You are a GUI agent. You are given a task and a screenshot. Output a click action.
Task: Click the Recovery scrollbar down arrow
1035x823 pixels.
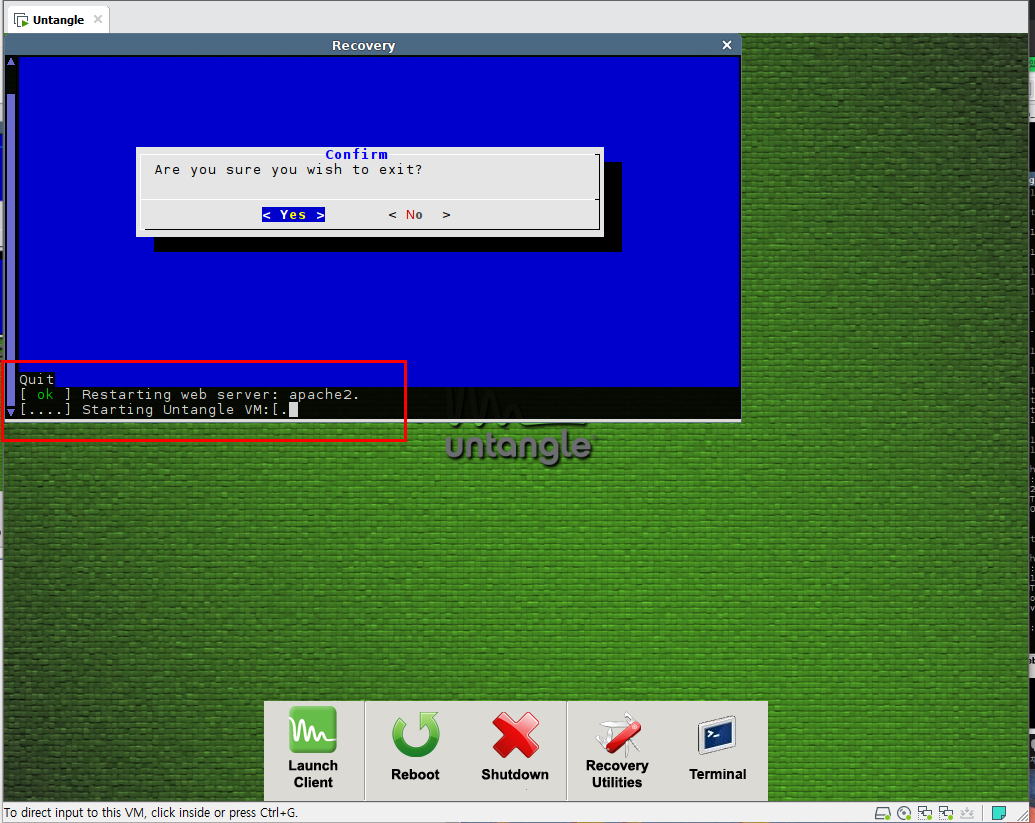click(11, 412)
